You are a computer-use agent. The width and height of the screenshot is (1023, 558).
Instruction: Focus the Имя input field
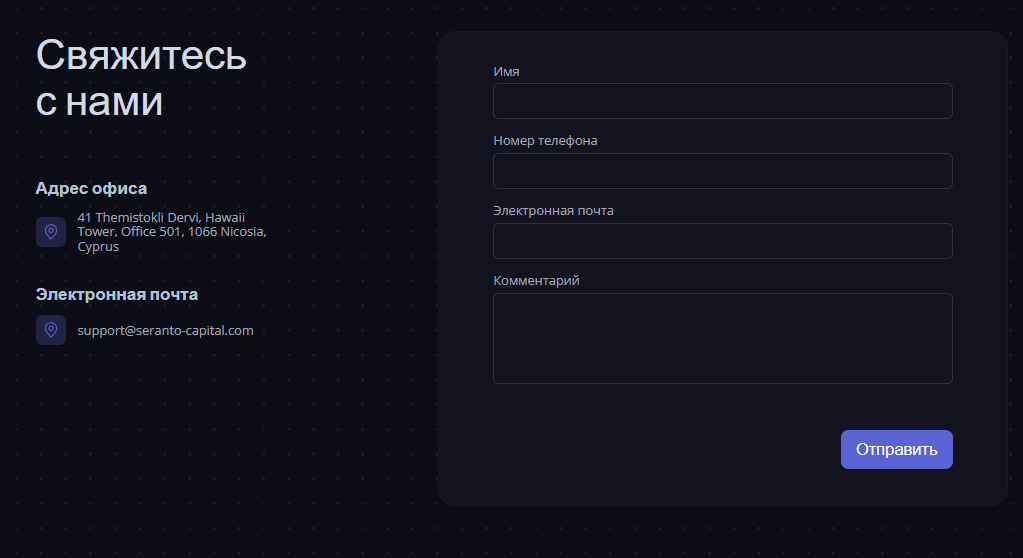(722, 101)
